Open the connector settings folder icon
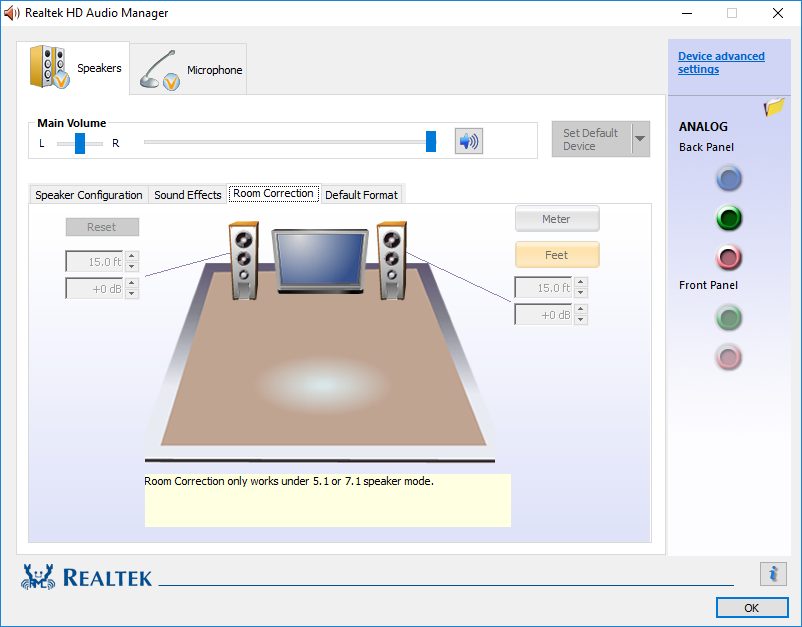 coord(774,107)
